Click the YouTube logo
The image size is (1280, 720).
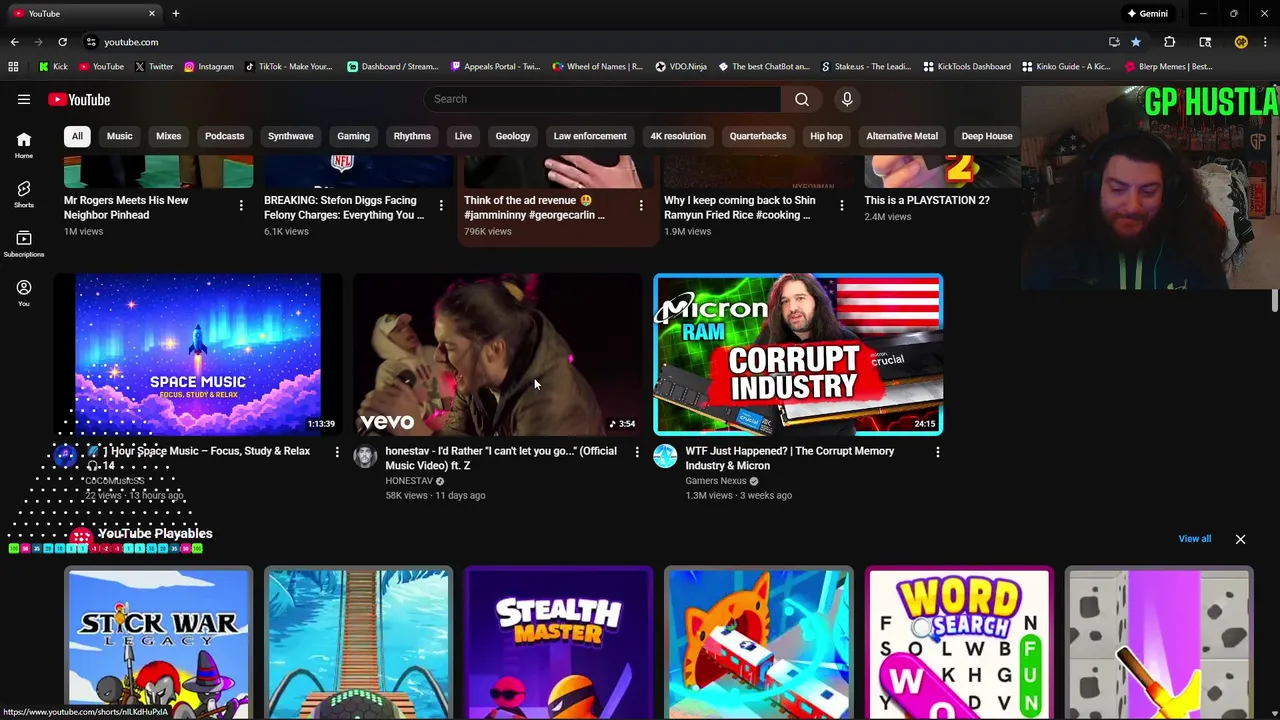[79, 99]
